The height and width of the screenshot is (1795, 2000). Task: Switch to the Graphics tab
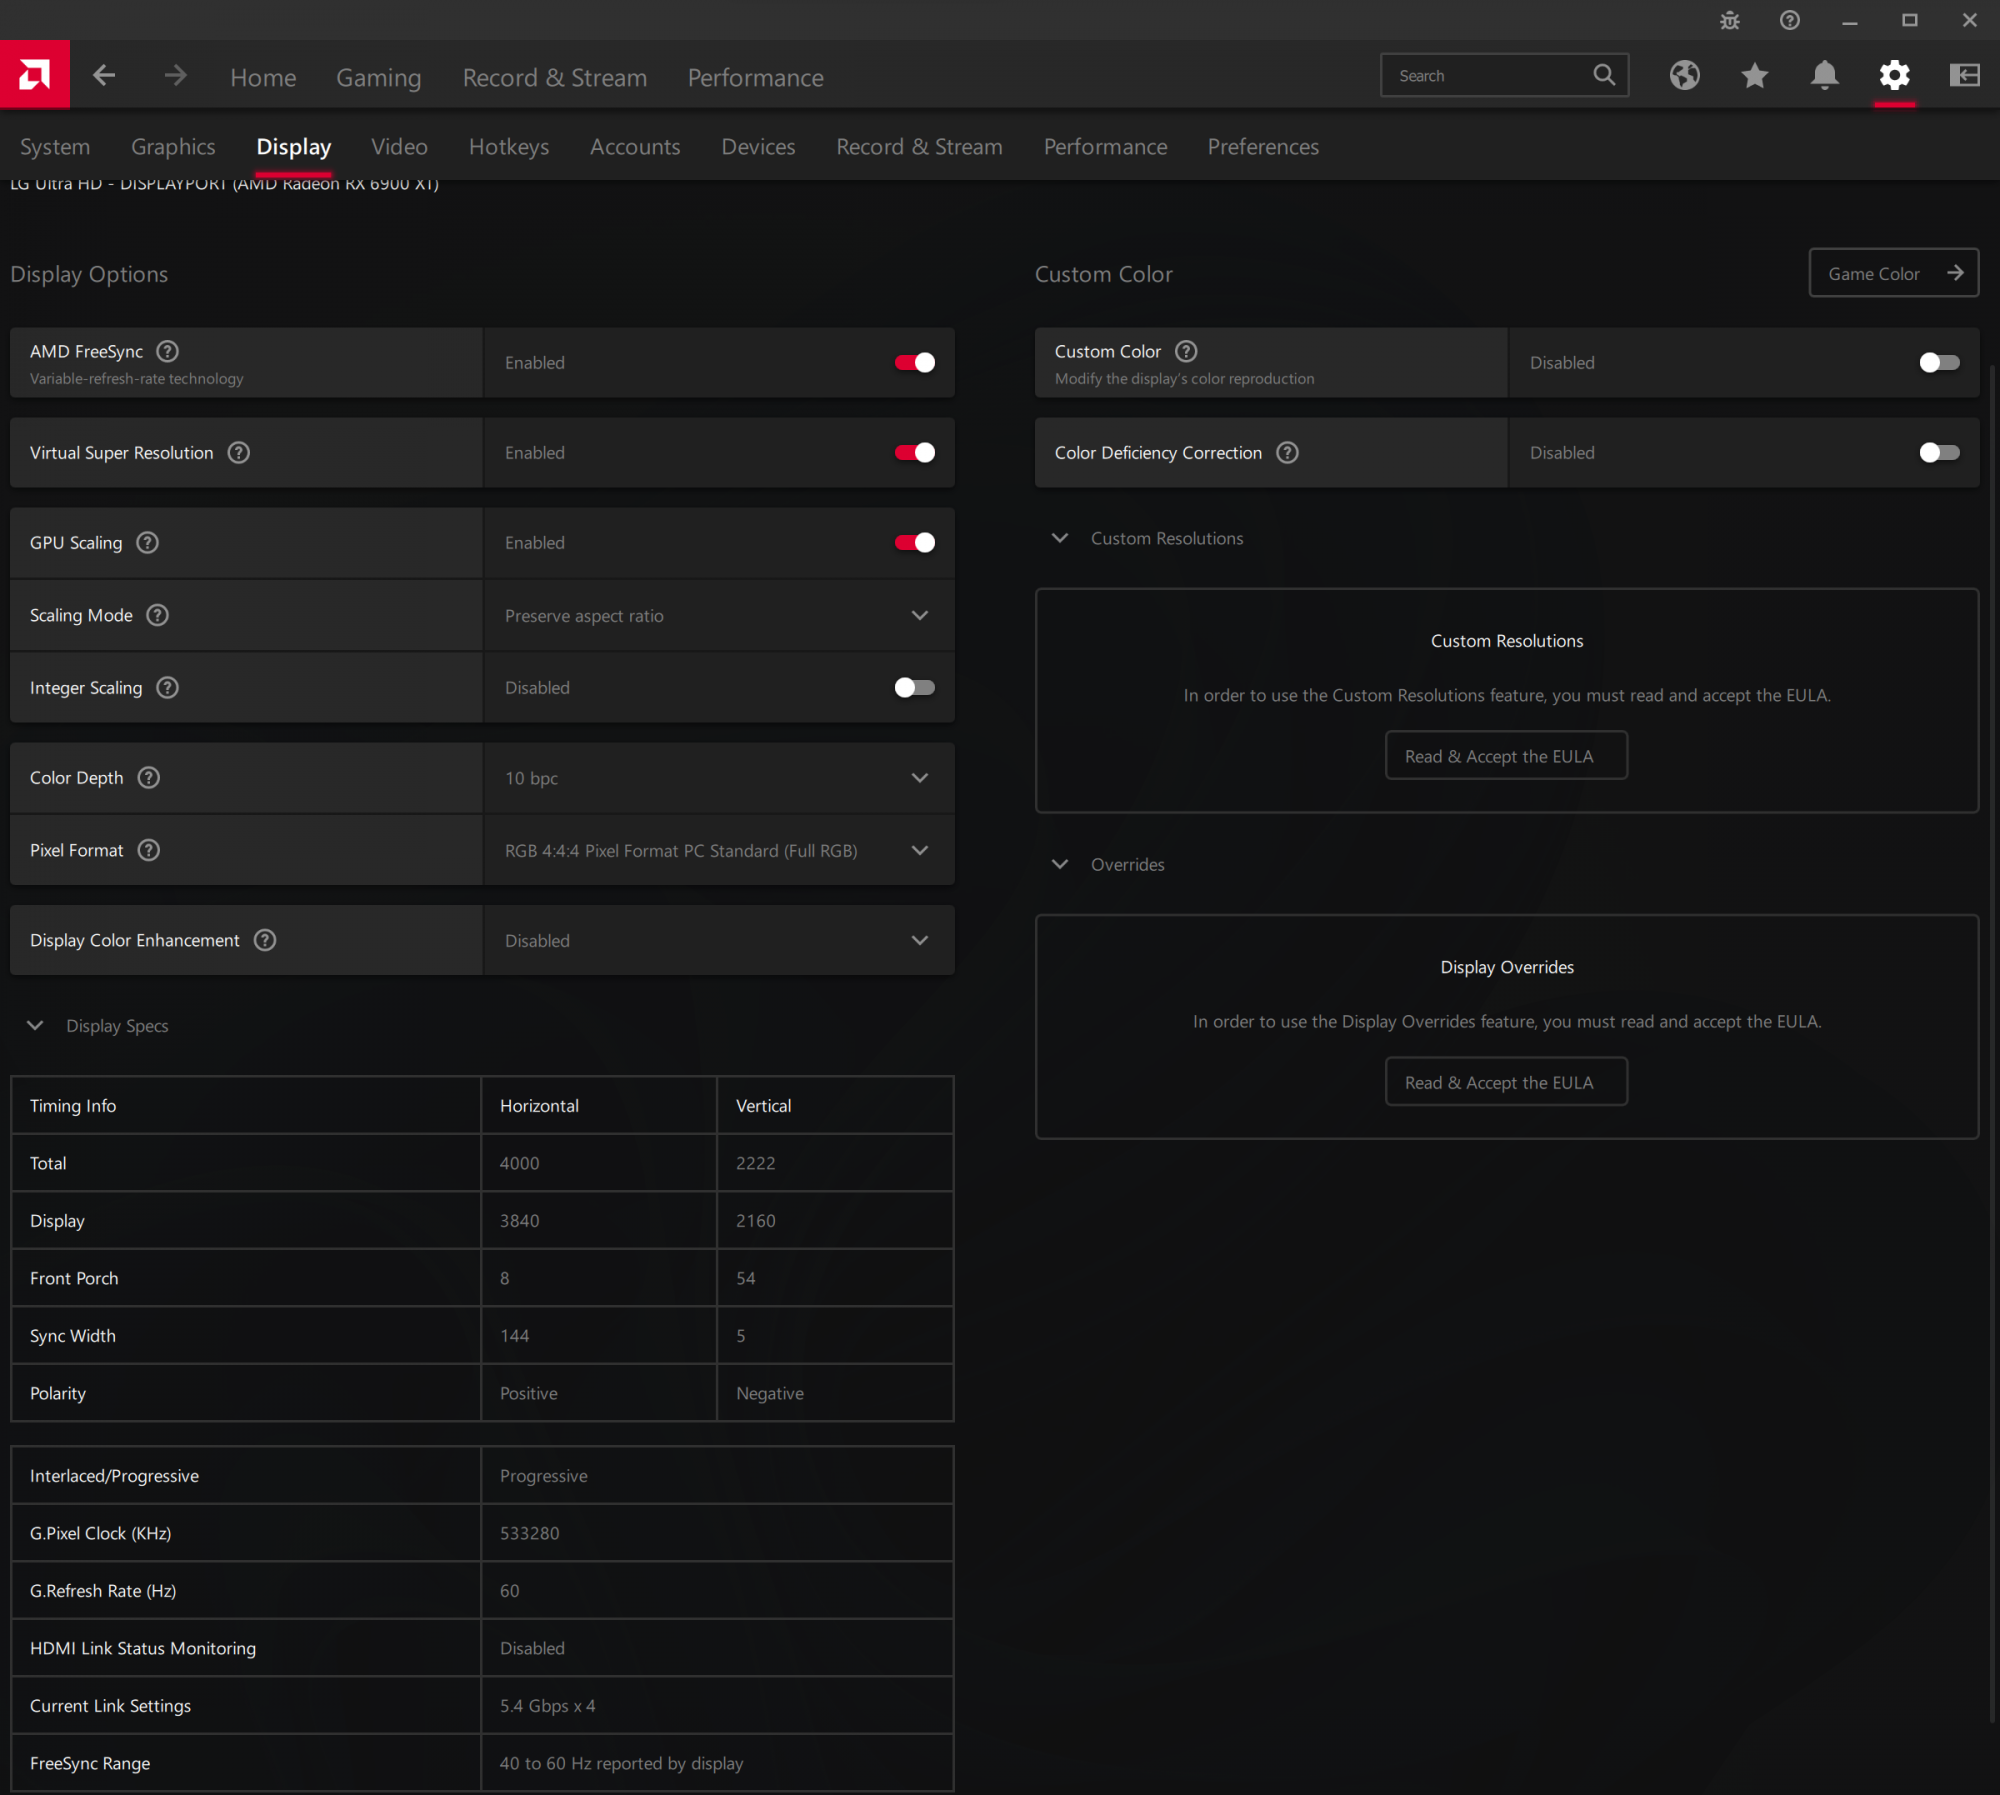click(x=173, y=147)
